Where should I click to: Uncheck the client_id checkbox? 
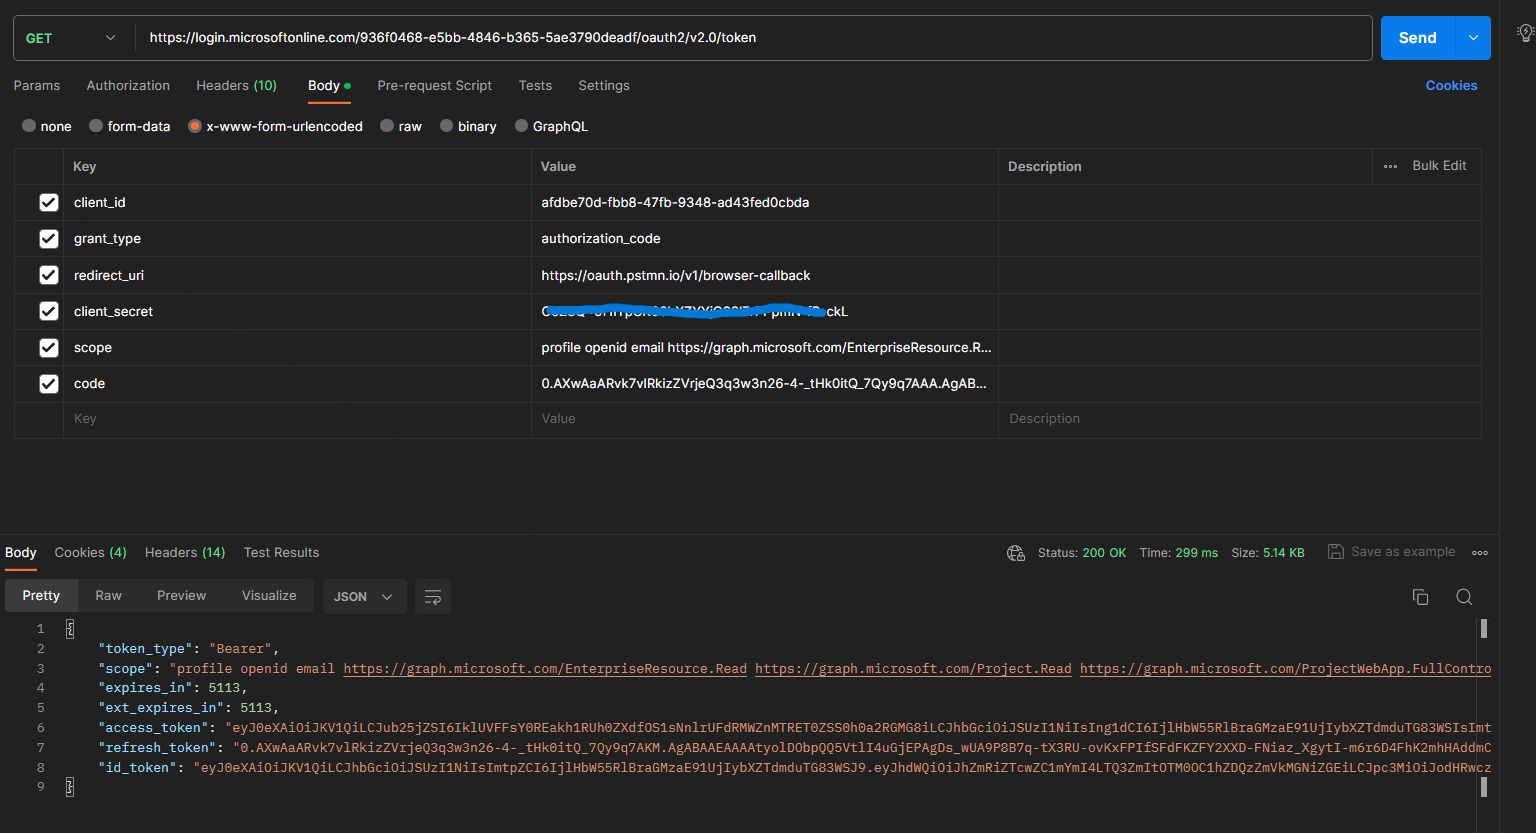point(49,203)
